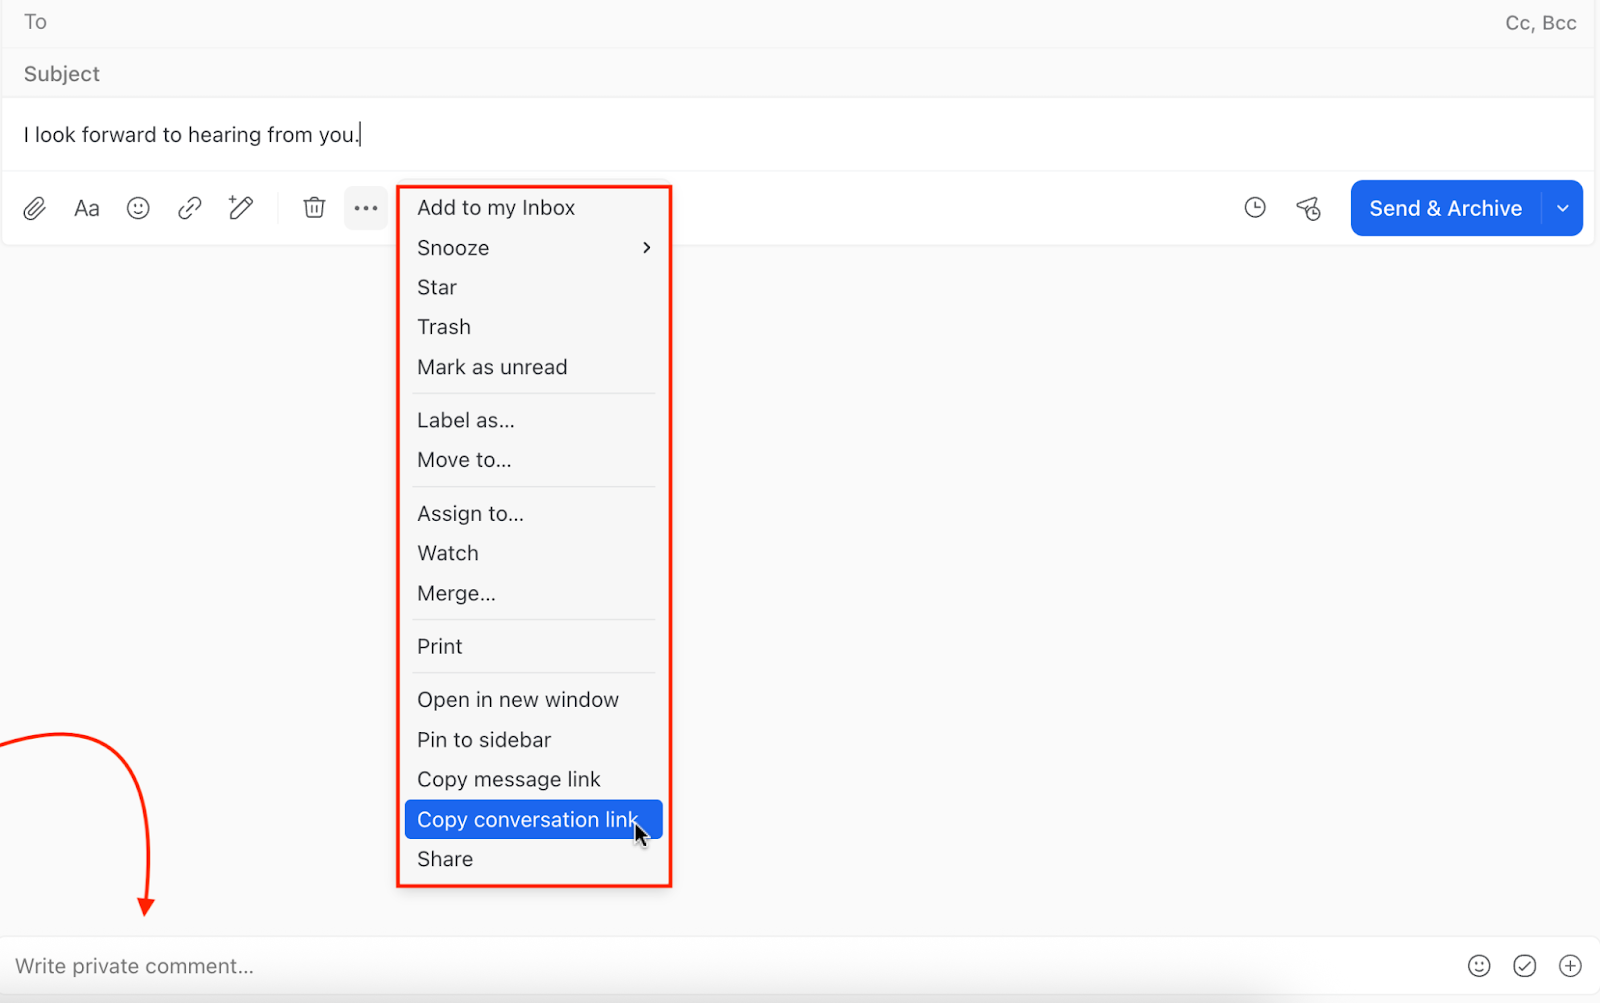Open the Send & Archive dropdown arrow
The width and height of the screenshot is (1600, 1003).
[x=1562, y=208]
